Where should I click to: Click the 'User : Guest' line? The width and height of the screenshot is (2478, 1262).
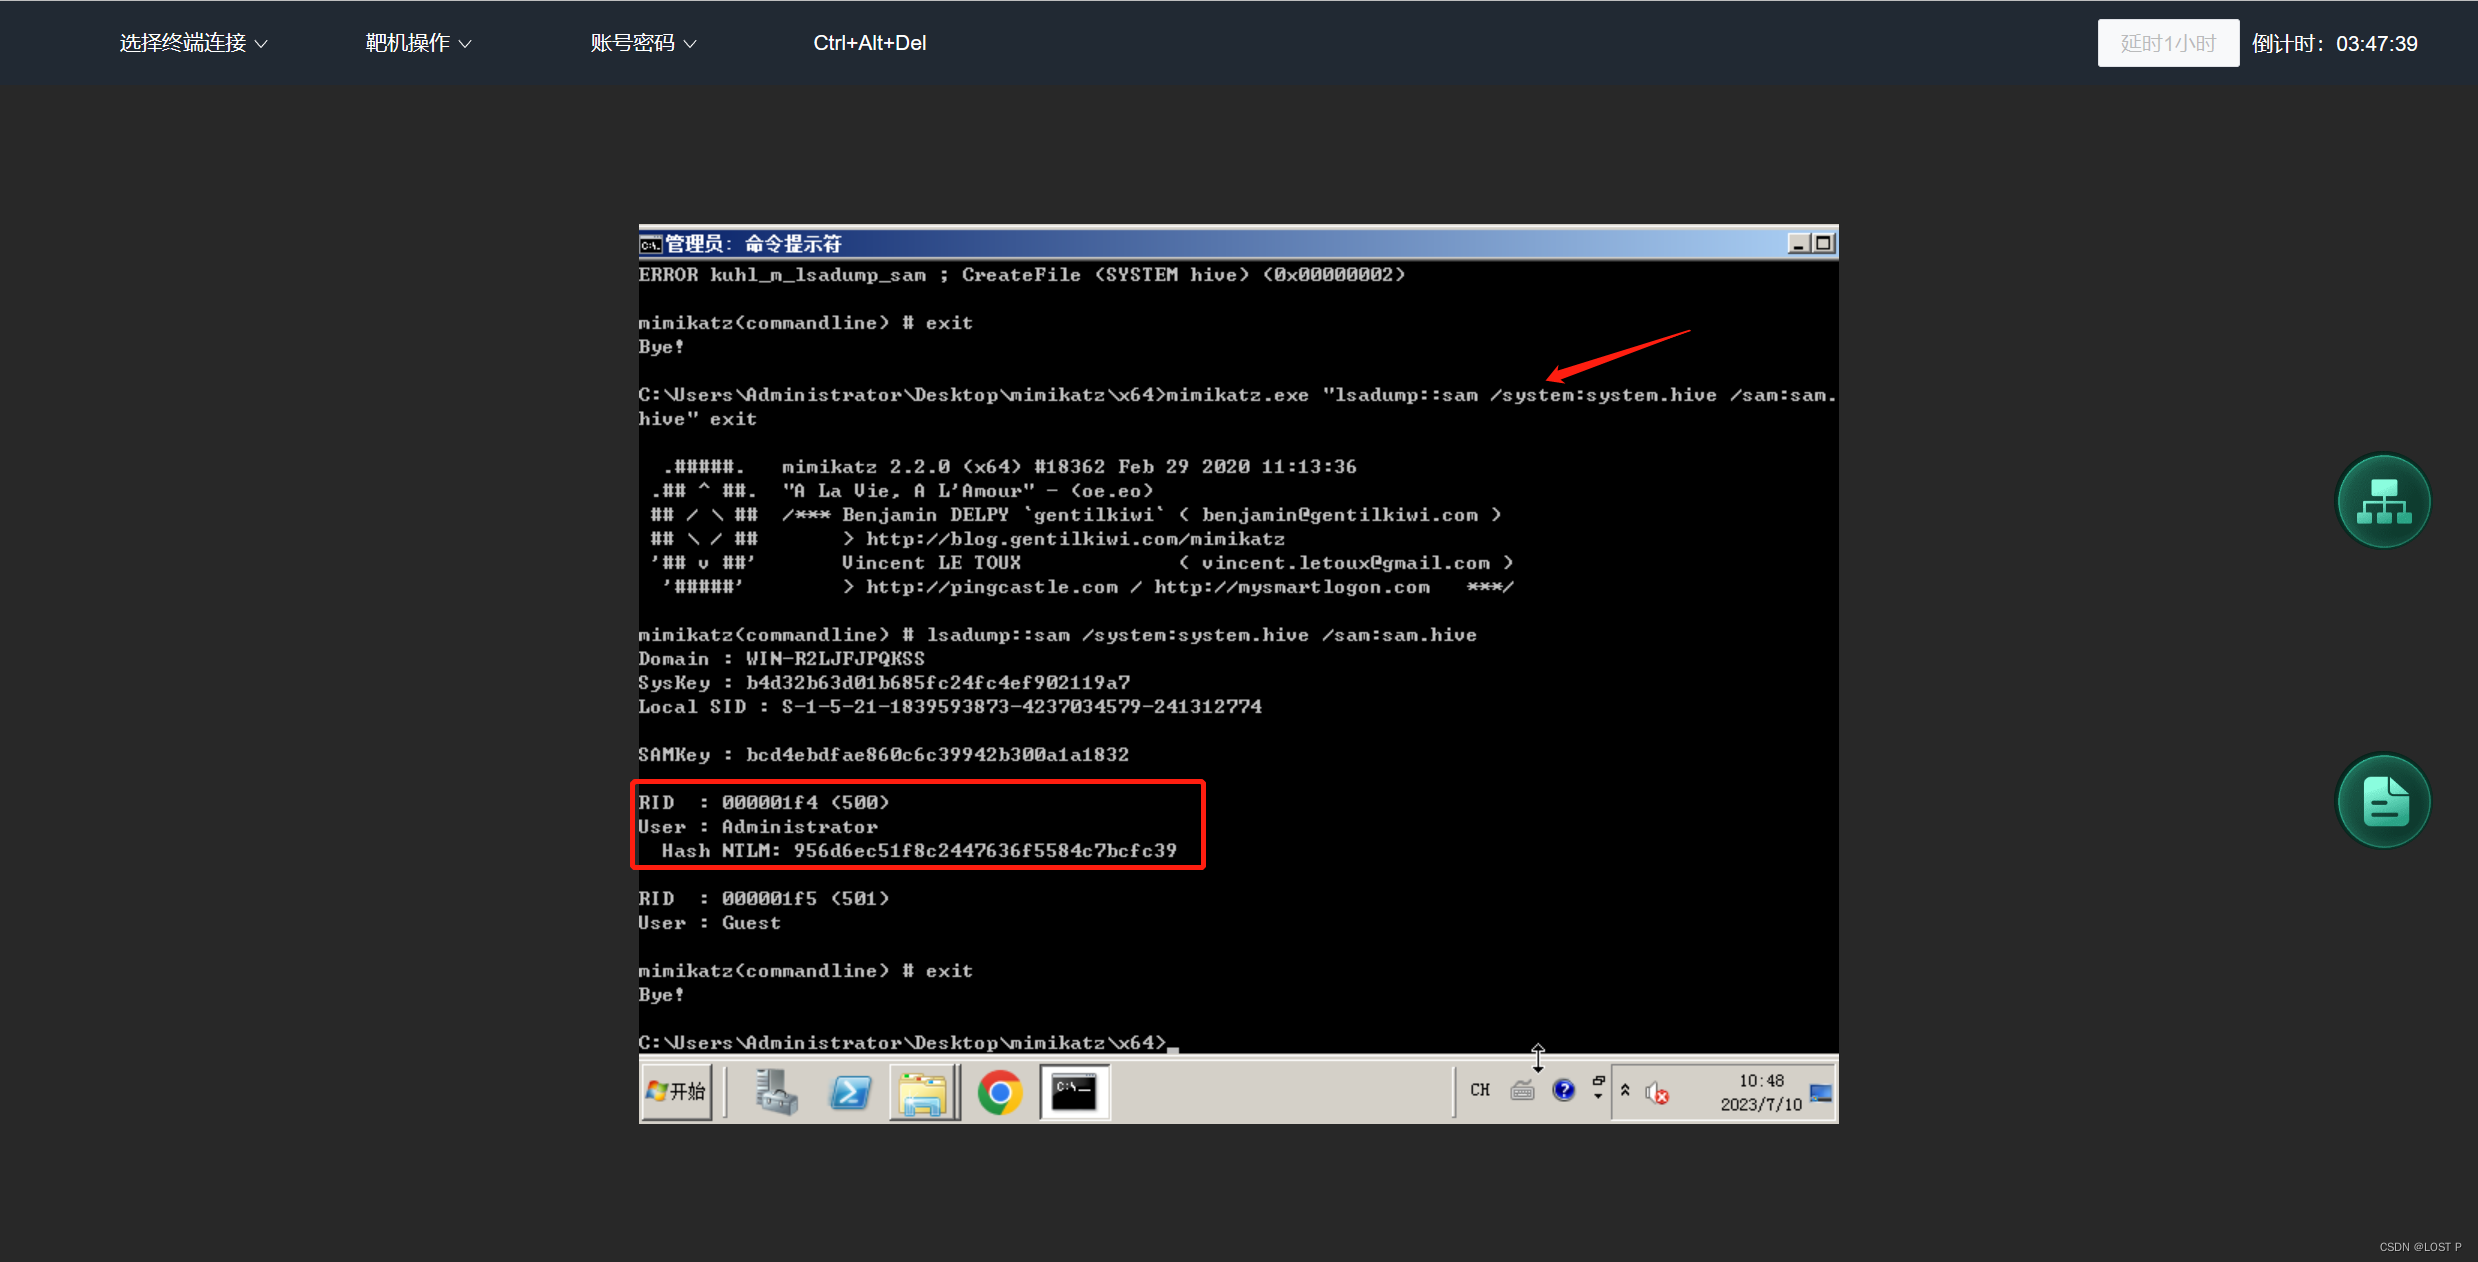[710, 922]
